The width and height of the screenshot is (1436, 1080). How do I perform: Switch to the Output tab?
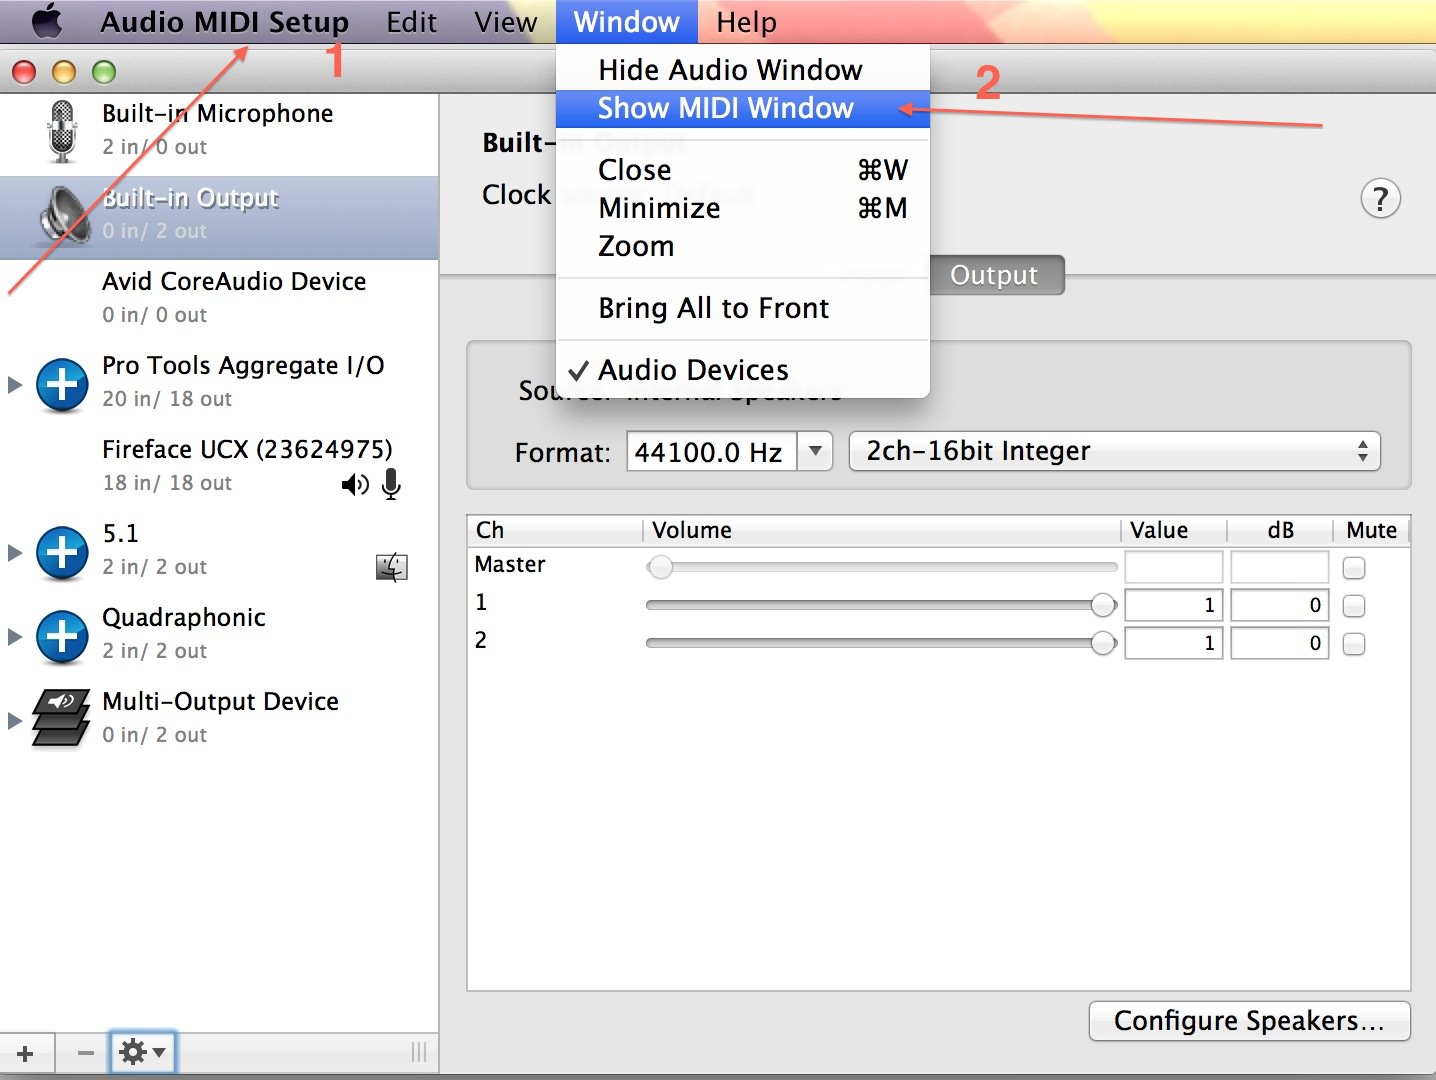pos(995,275)
